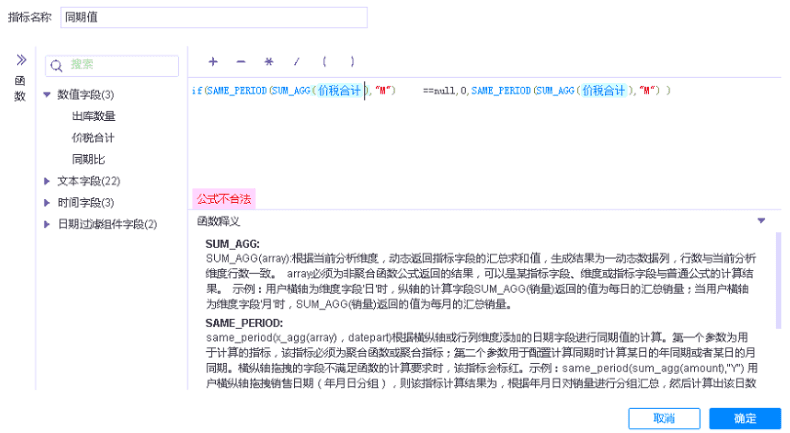
Task: Click 确定 to confirm formula
Action: click(x=745, y=418)
